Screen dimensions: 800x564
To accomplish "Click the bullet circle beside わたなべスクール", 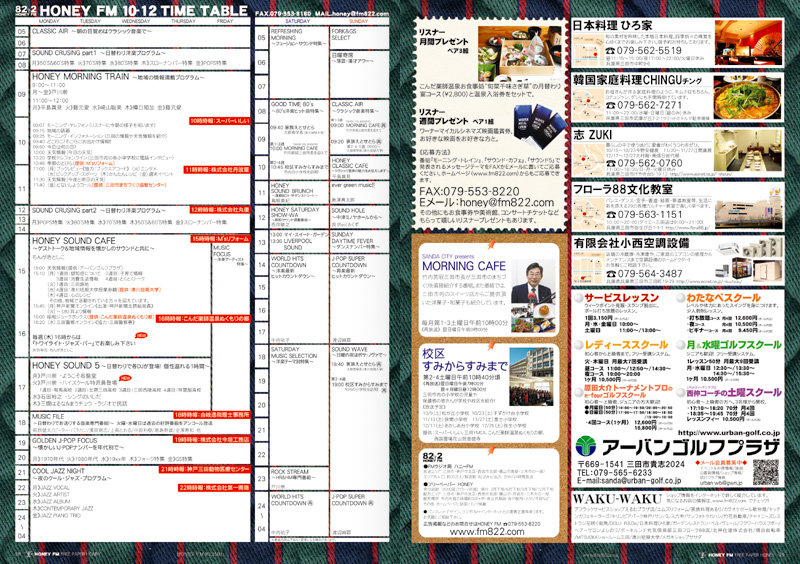I will (680, 298).
